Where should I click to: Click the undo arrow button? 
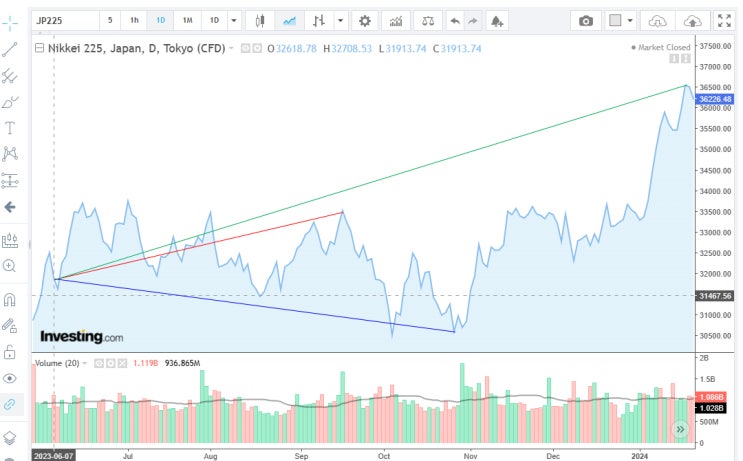point(455,21)
